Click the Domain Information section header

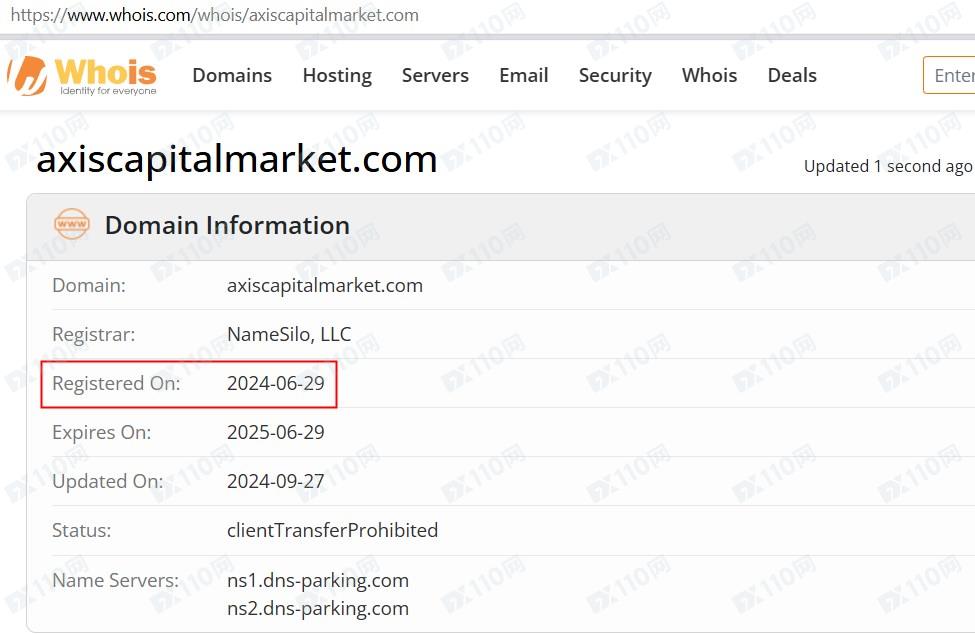(x=227, y=226)
